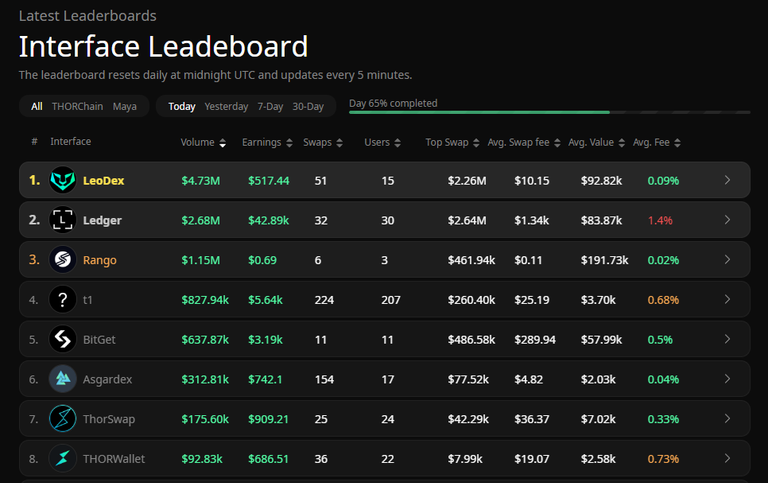The height and width of the screenshot is (483, 768).
Task: Expand the LeoDex row chevron
Action: [727, 180]
